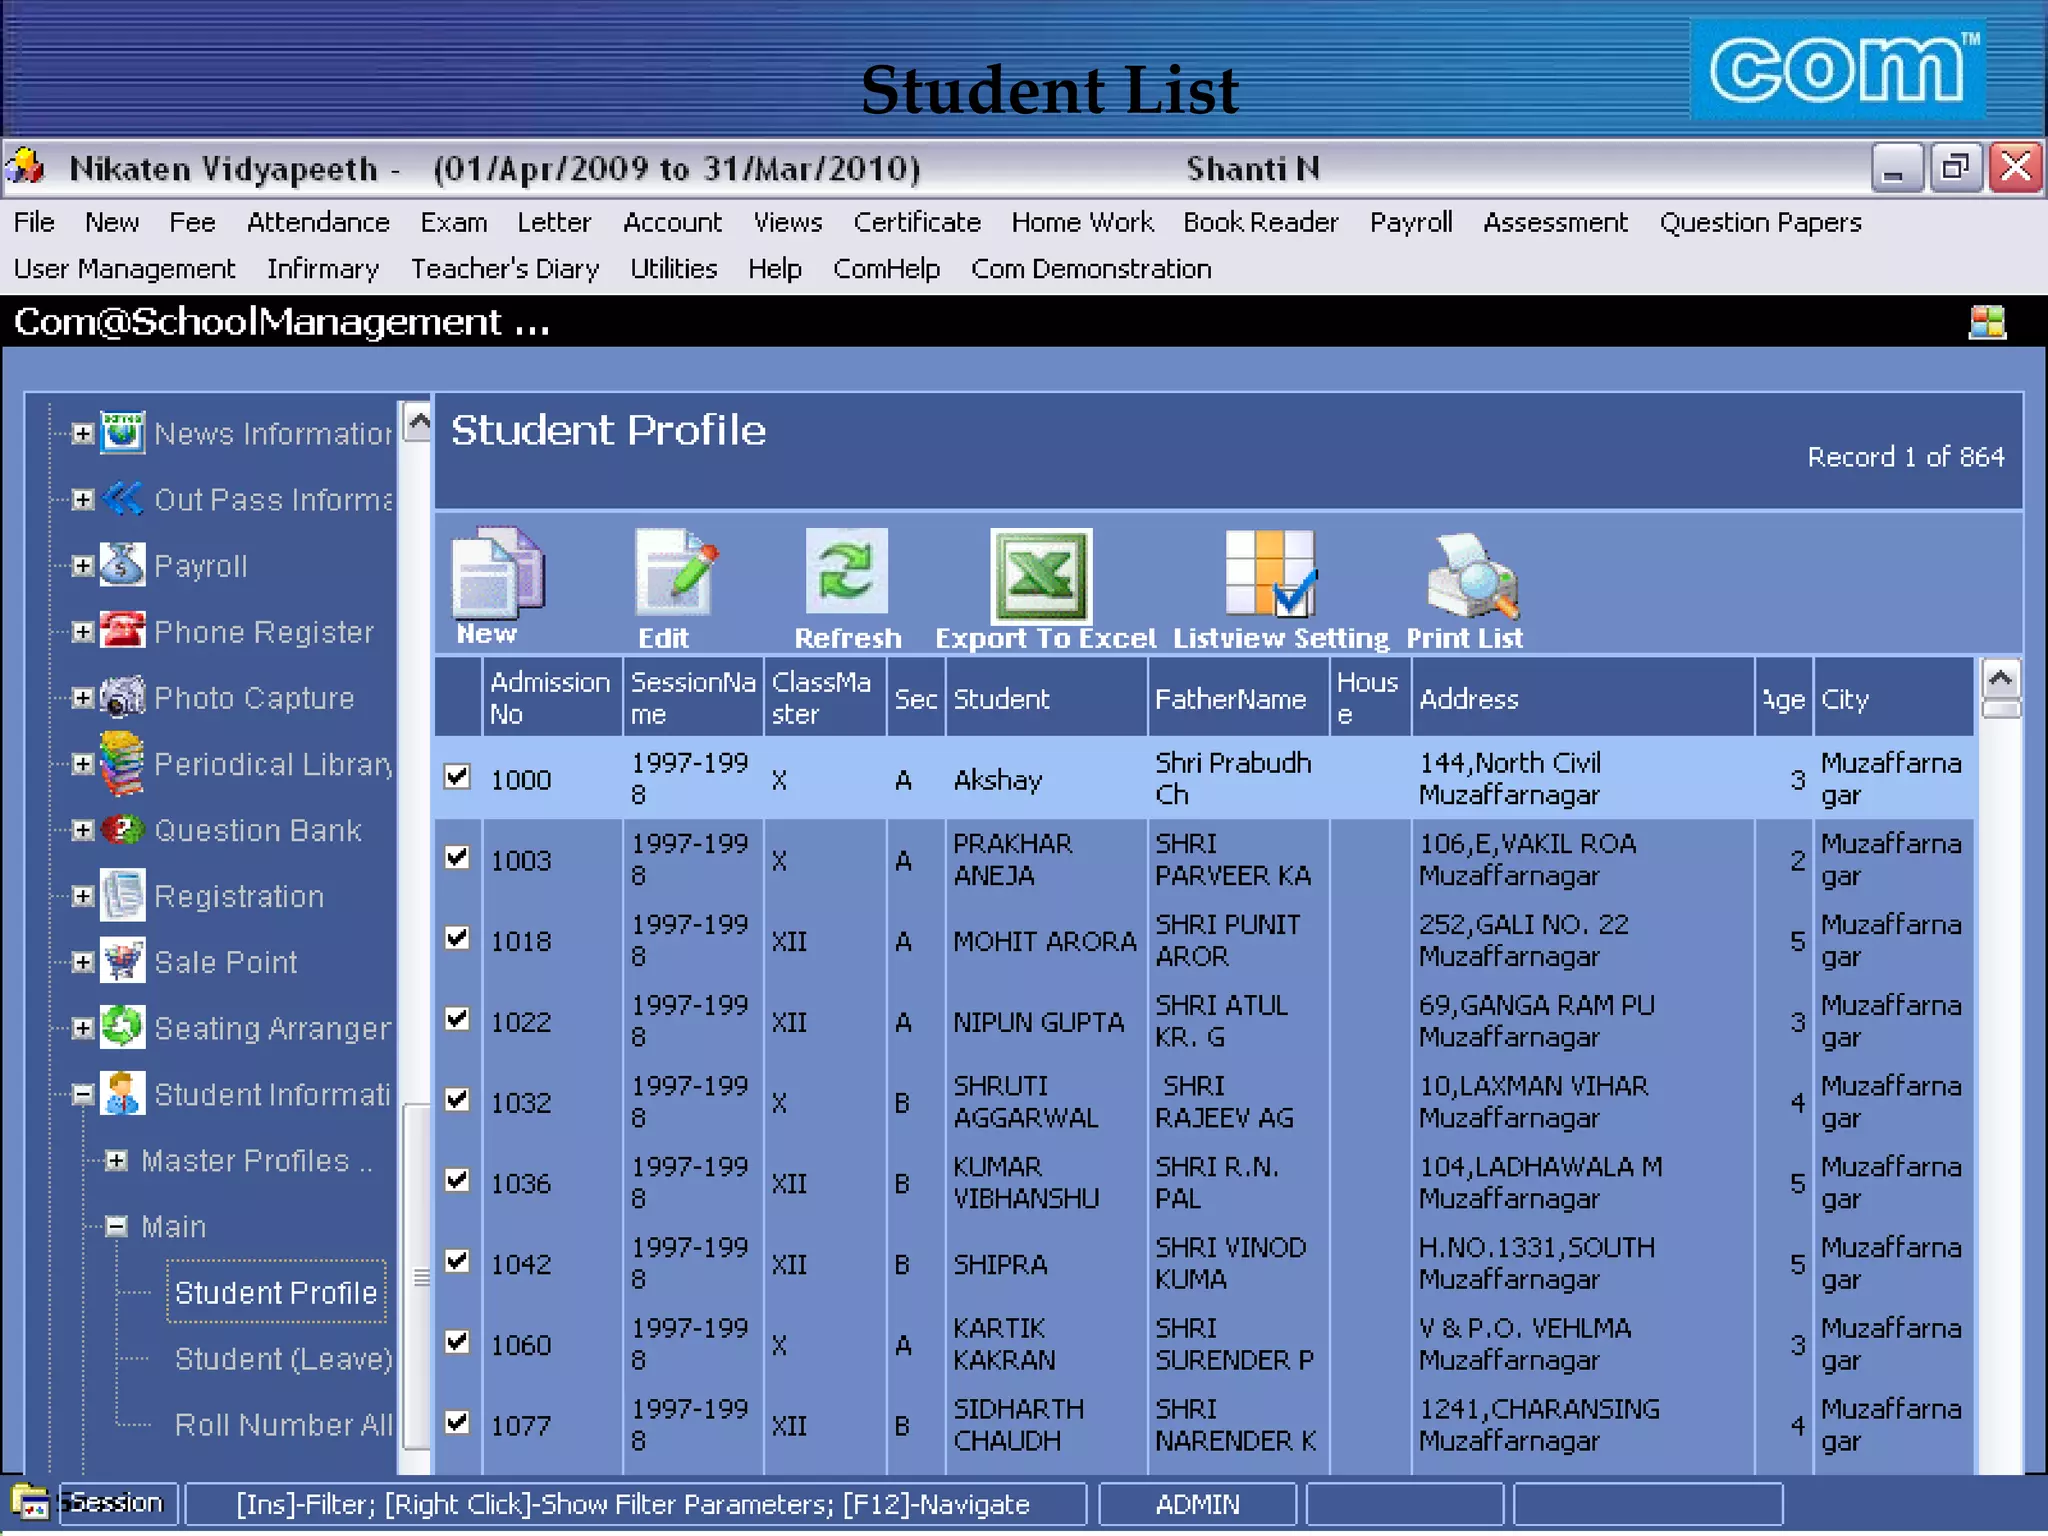Expand the Registration tree node
Viewport: 2048px width, 1536px height.
click(x=83, y=895)
